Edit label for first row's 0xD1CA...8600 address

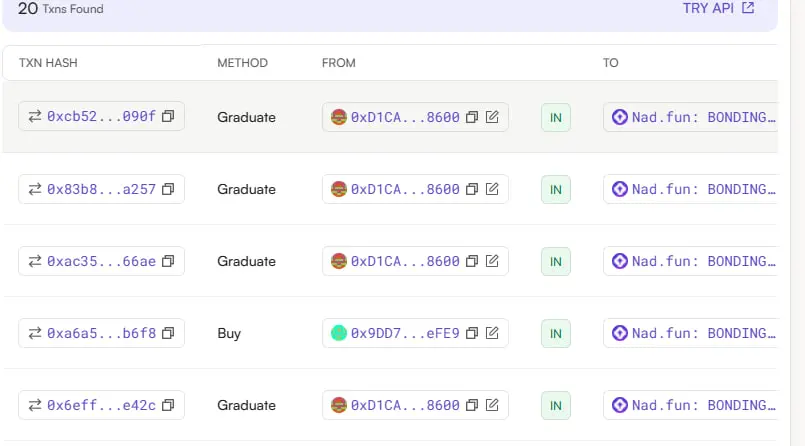492,117
